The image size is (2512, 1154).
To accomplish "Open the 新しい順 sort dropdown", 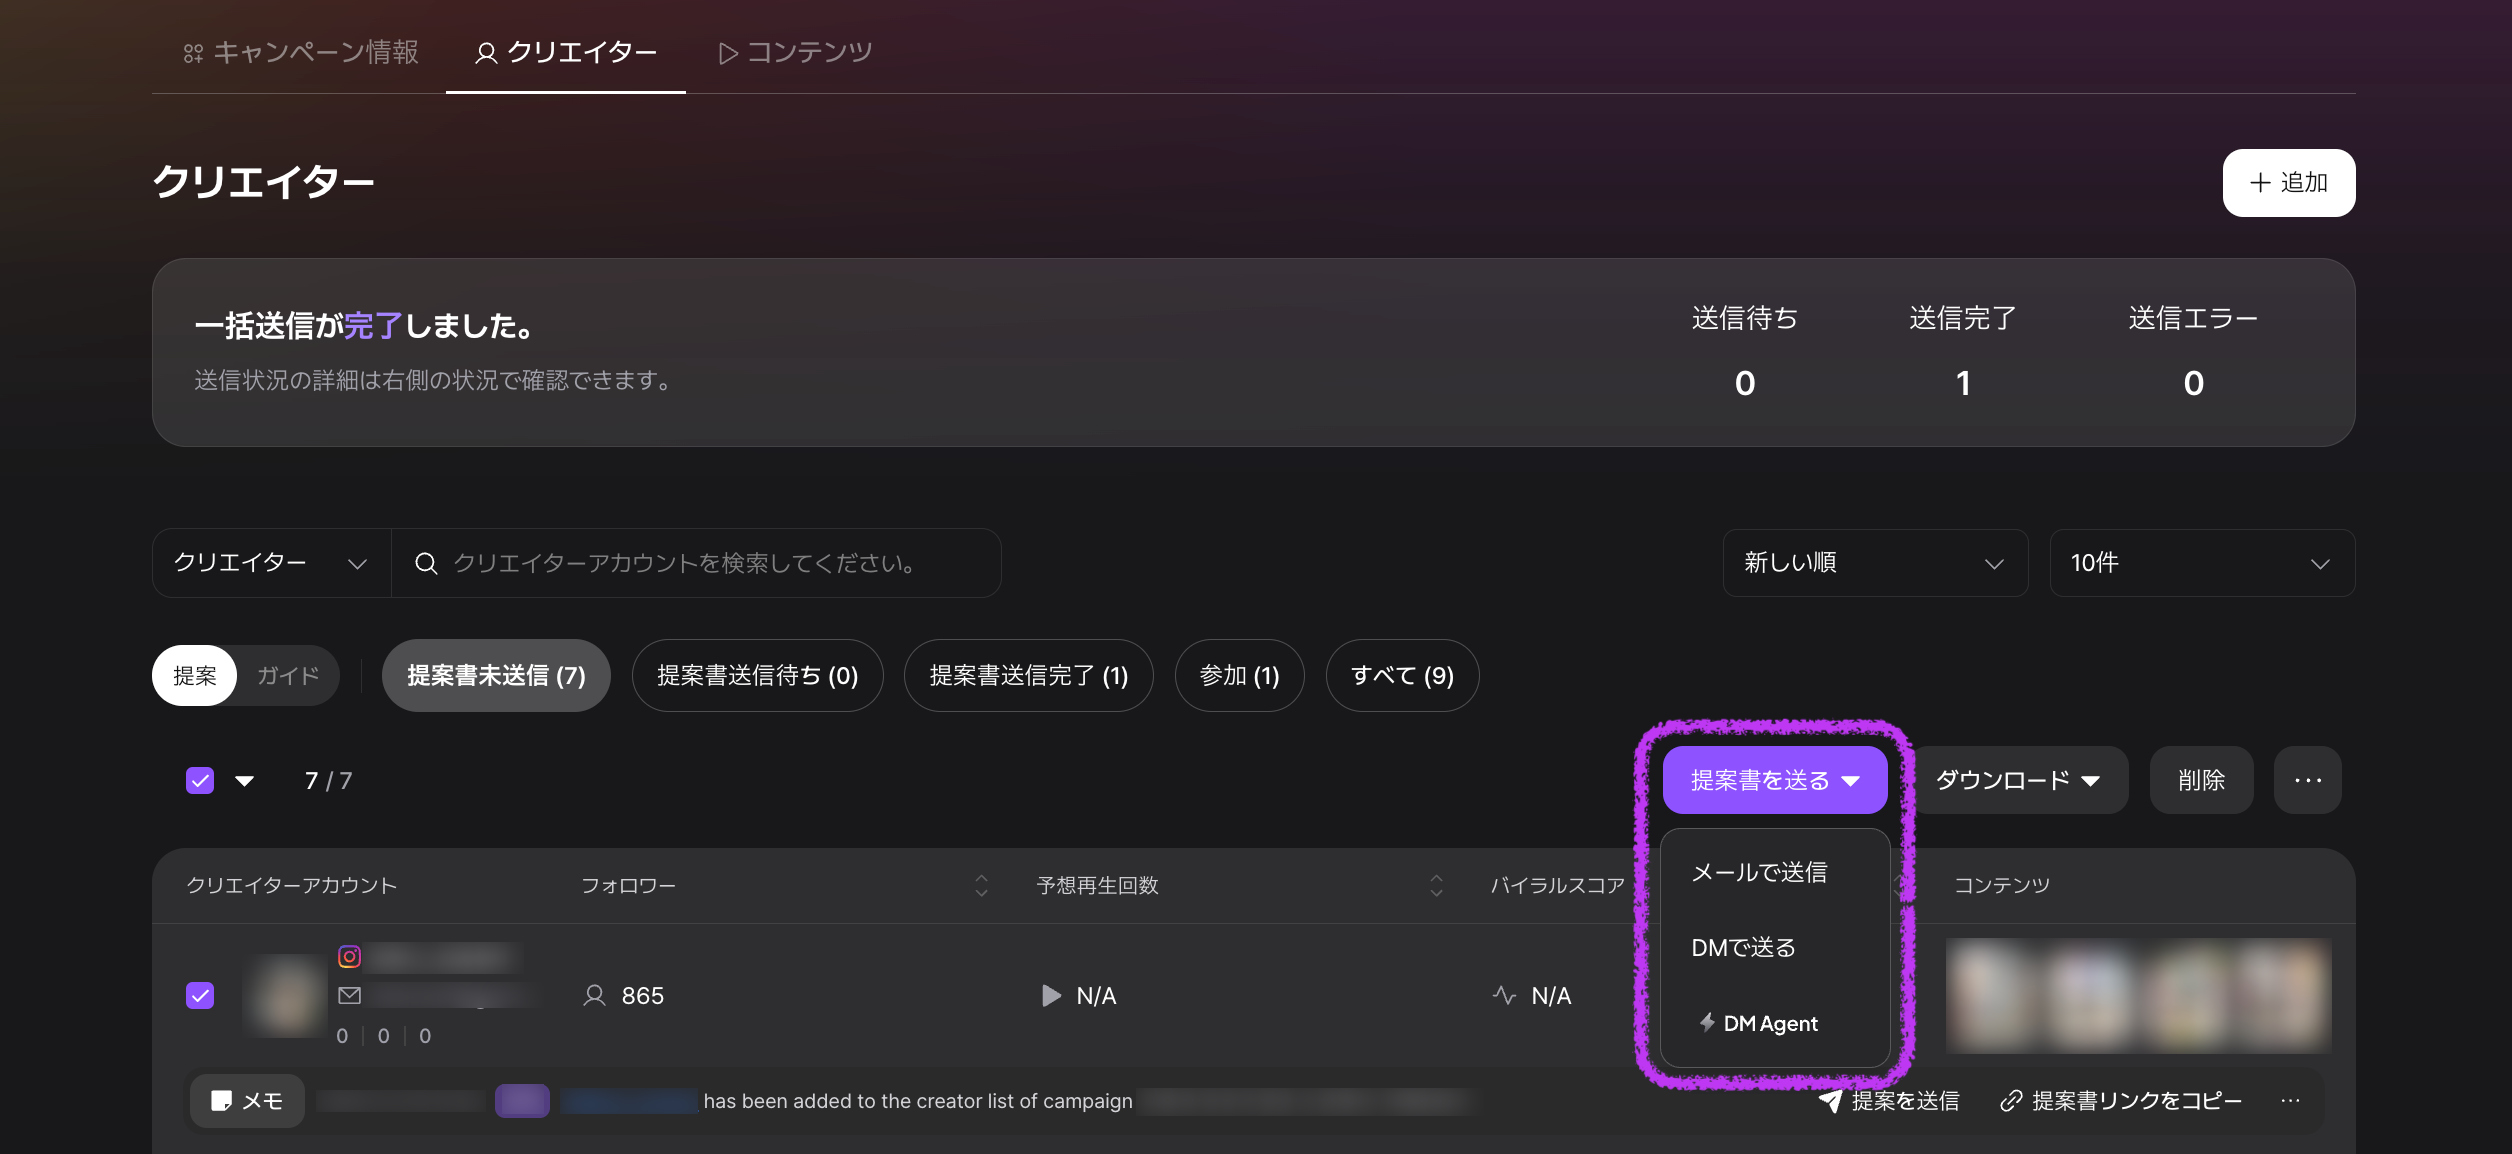I will [1874, 563].
